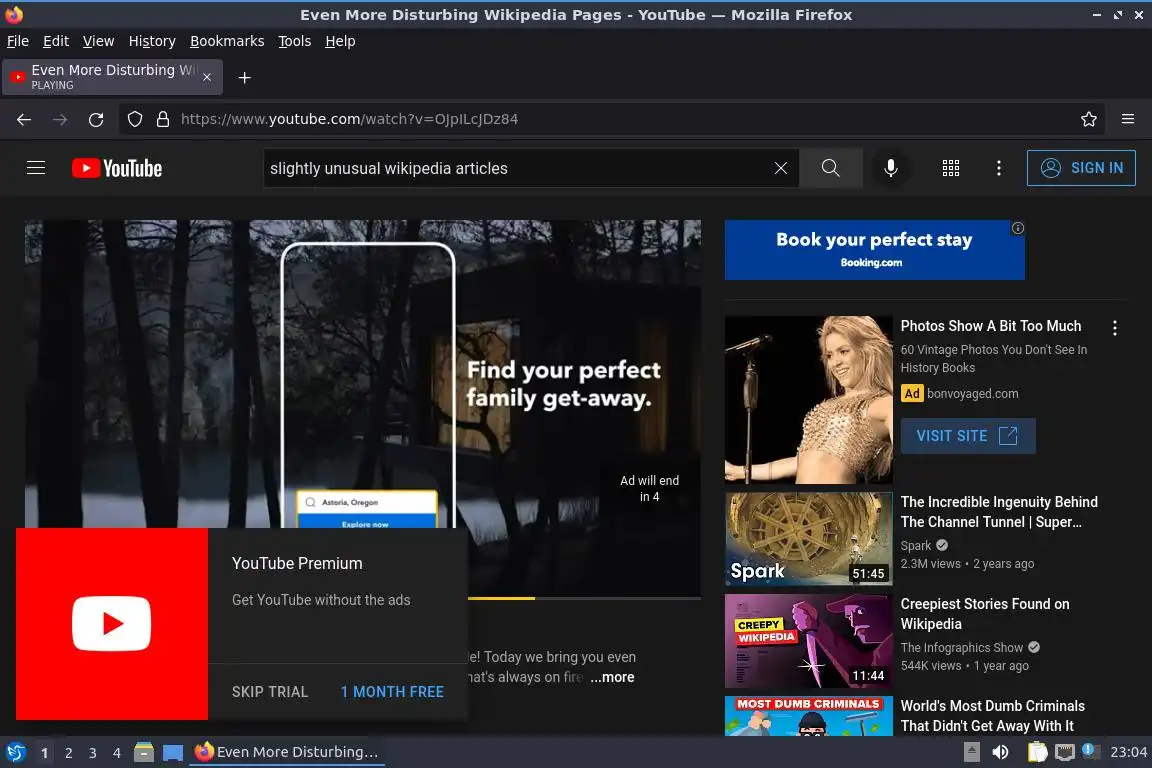Open the YouTube apps grid icon
The width and height of the screenshot is (1152, 768).
(951, 168)
